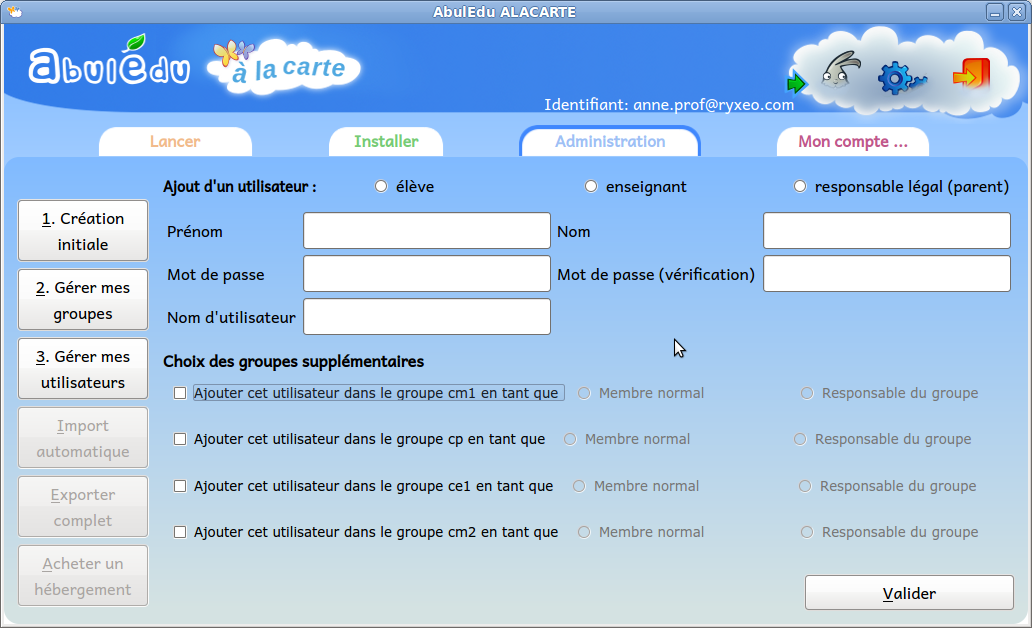Viewport: 1032px width, 628px height.
Task: Click the "Ajout d'un utilisateur :" heading
Action: [x=240, y=187]
